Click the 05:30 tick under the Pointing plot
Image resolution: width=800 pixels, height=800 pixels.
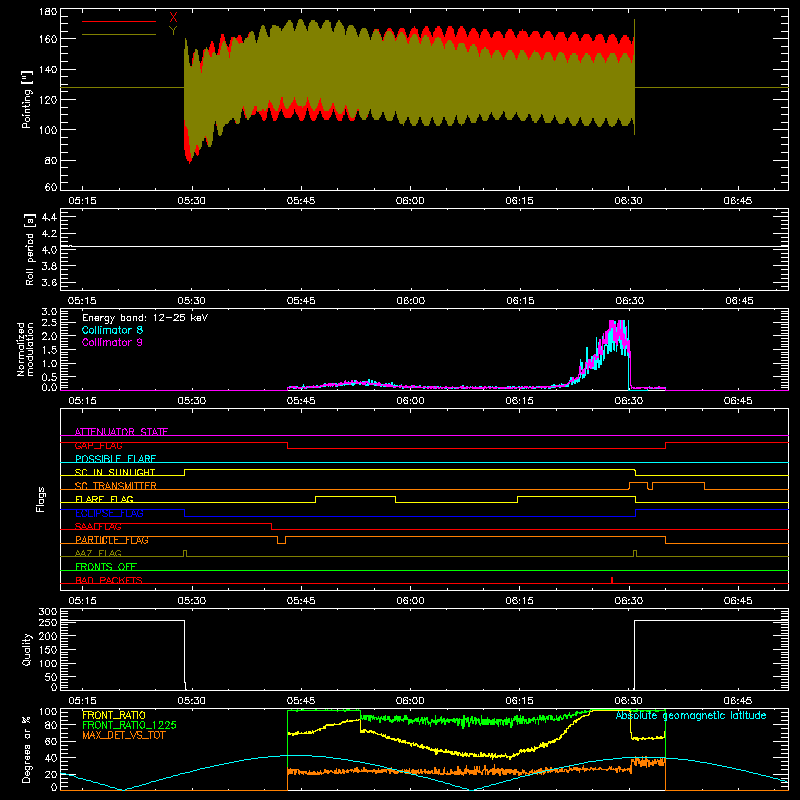(191, 201)
